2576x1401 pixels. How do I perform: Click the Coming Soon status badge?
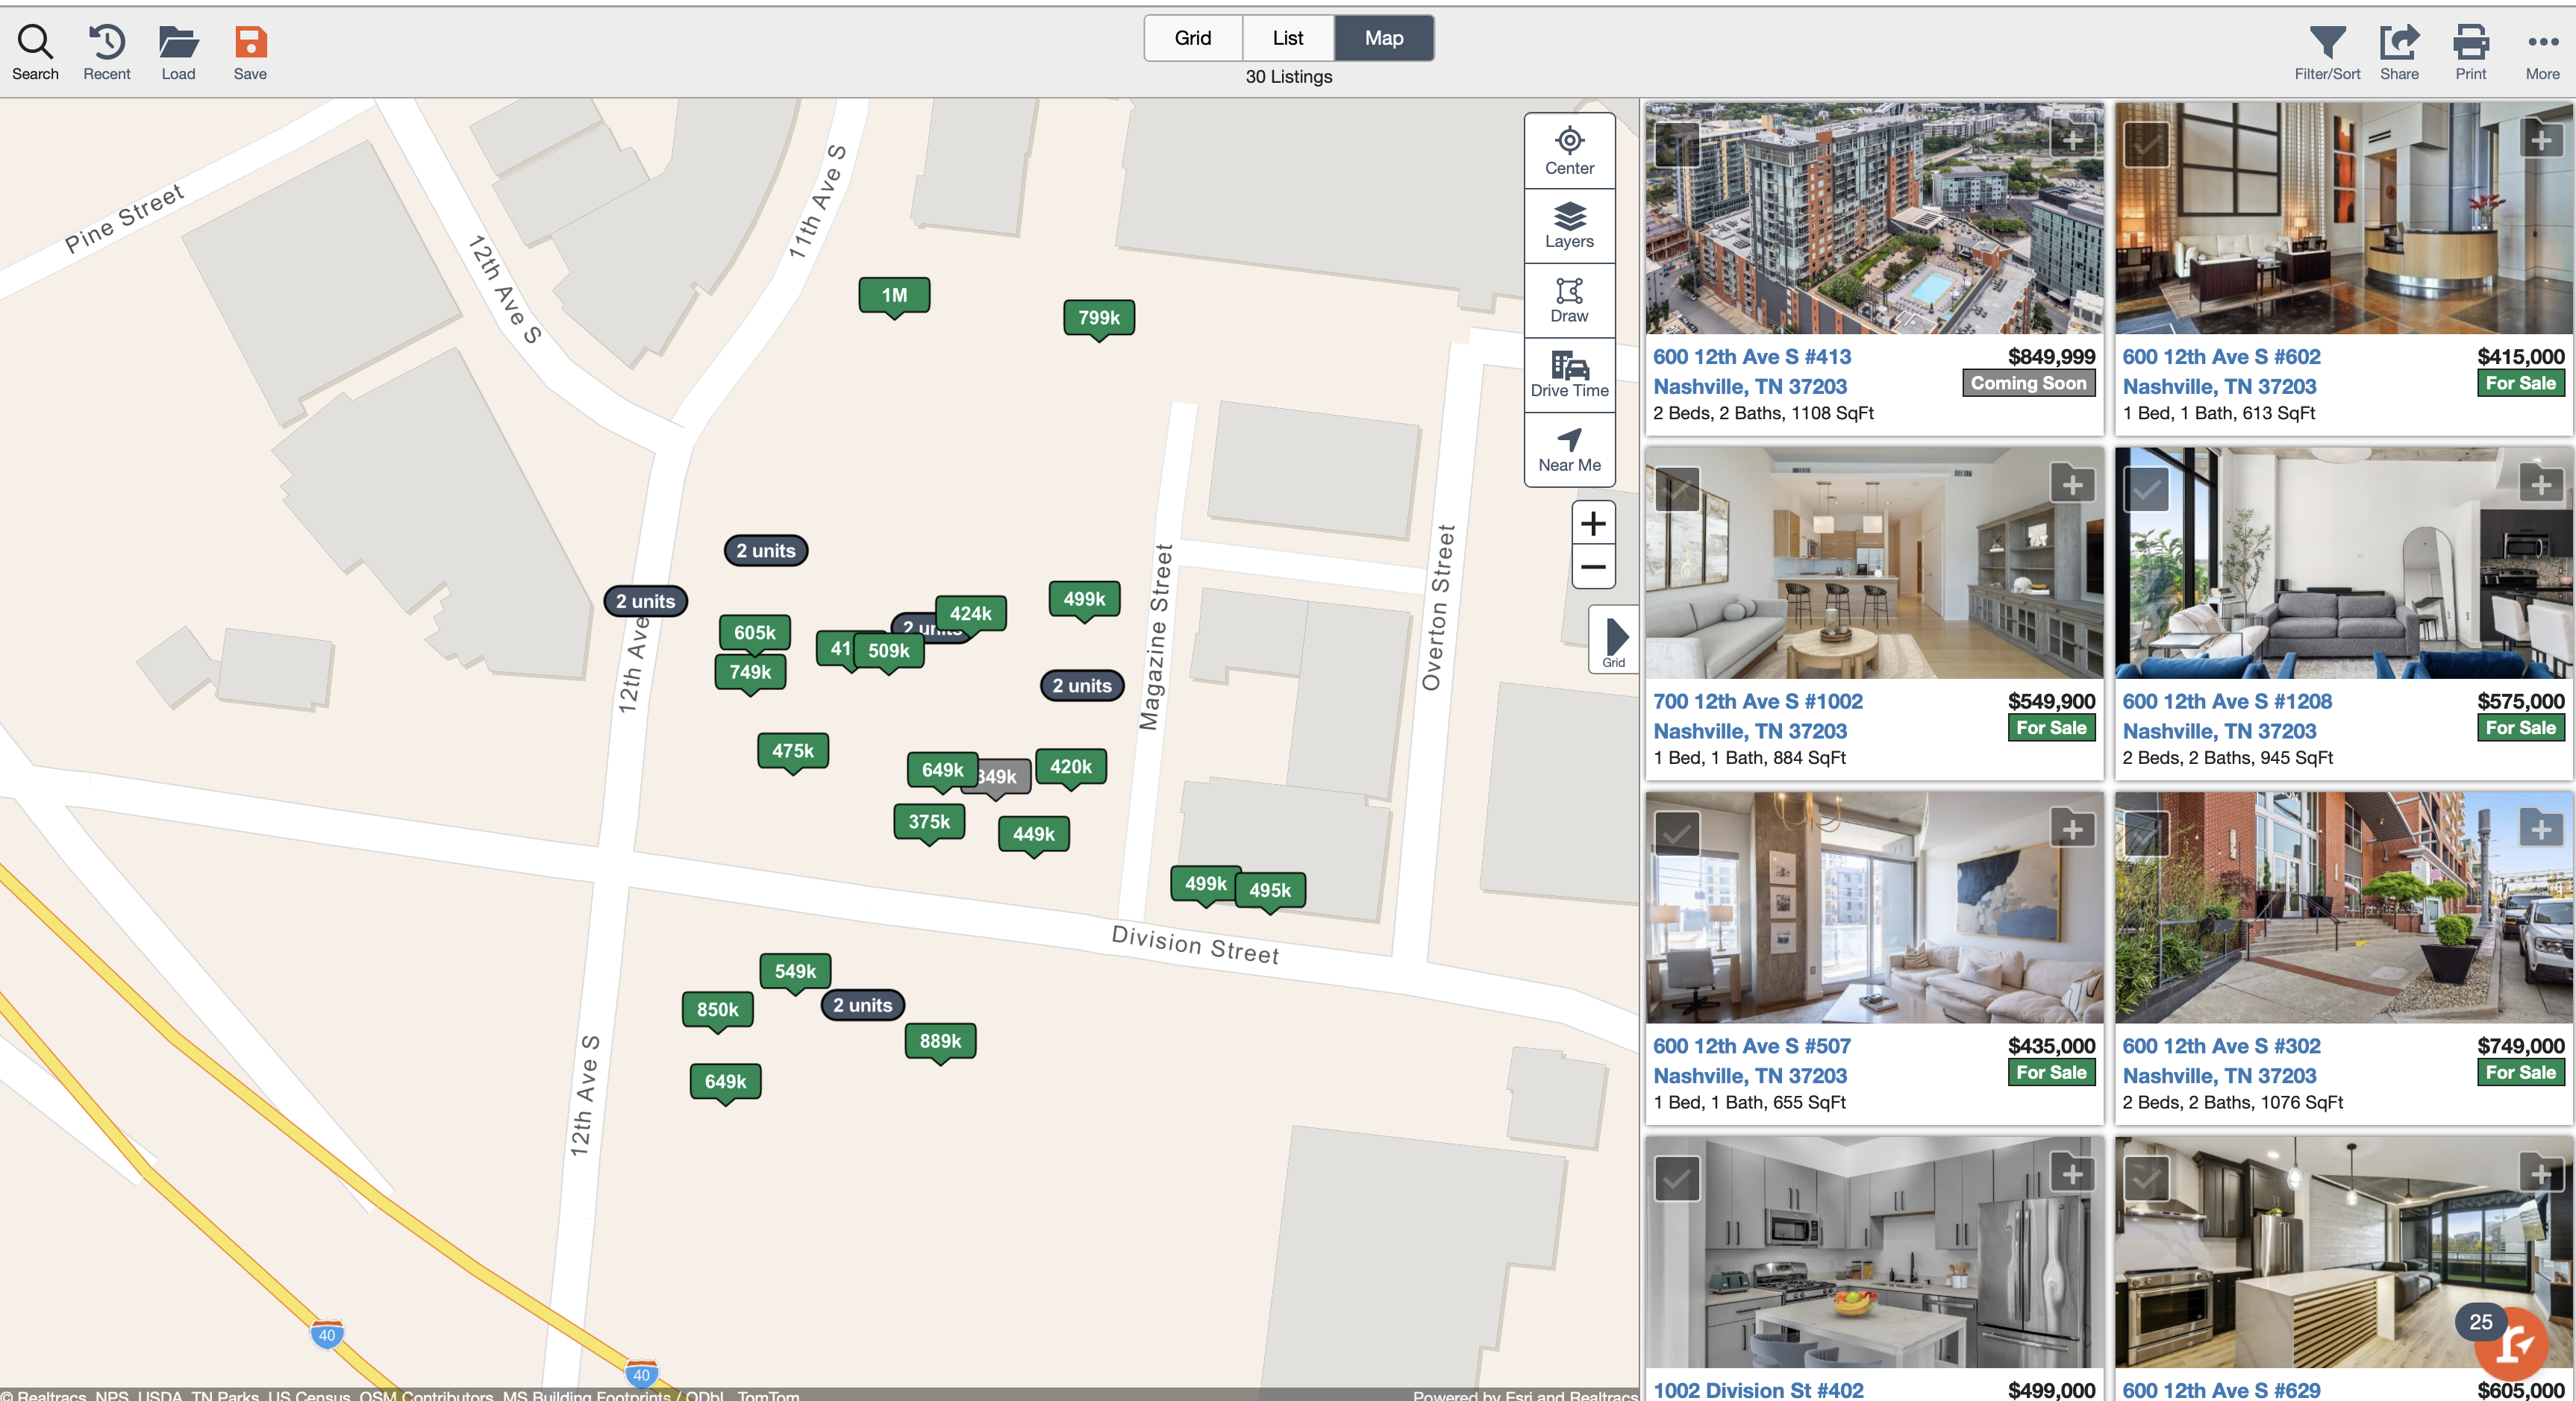2028,383
